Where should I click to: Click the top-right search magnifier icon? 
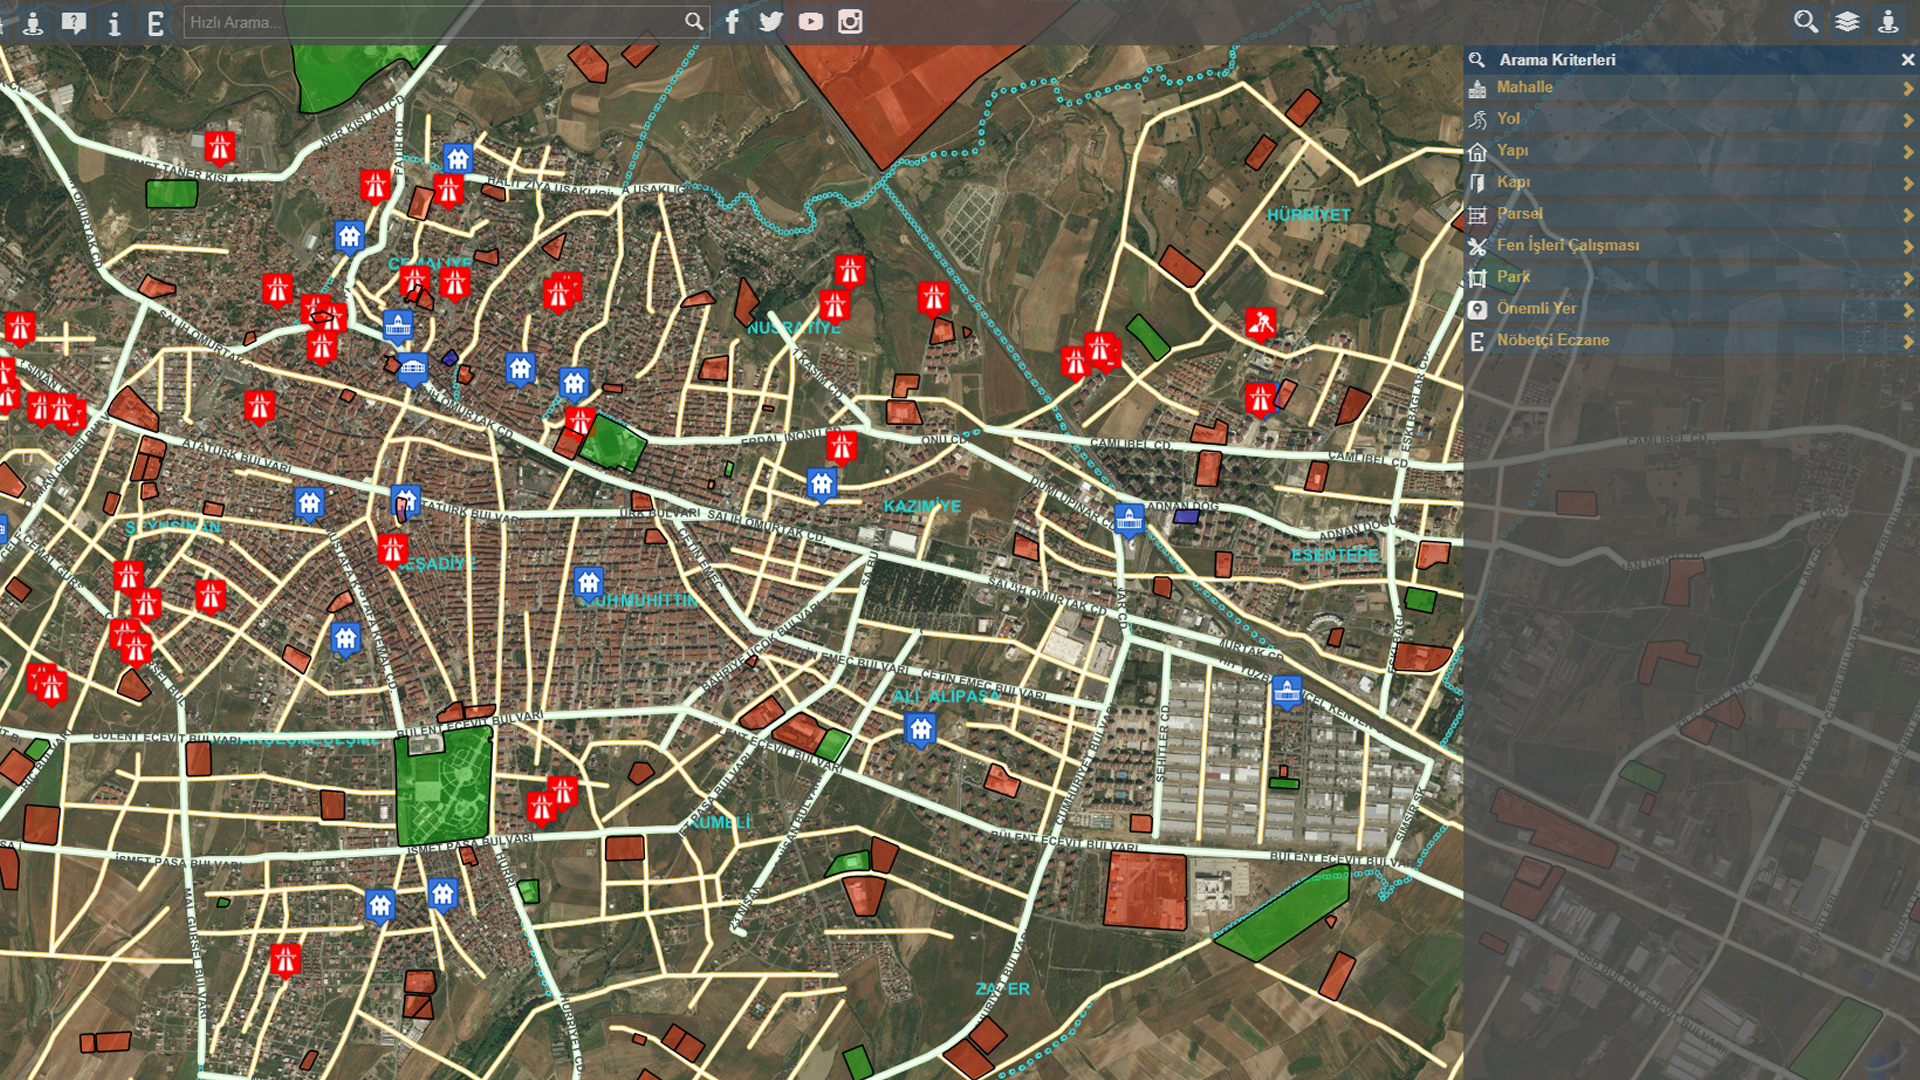coord(1806,22)
